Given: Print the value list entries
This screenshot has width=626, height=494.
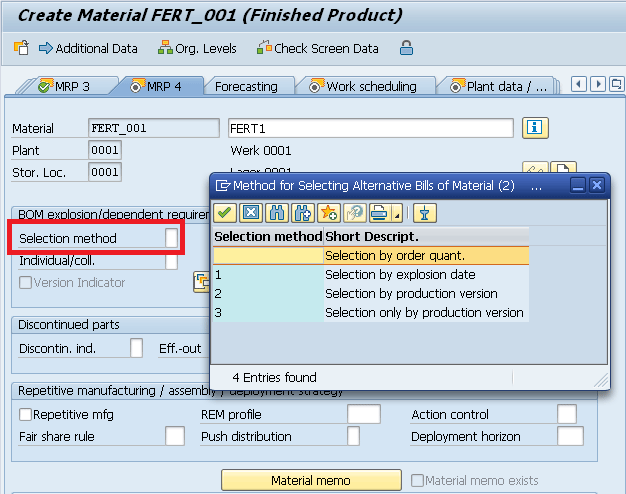Looking at the screenshot, I should 379,213.
